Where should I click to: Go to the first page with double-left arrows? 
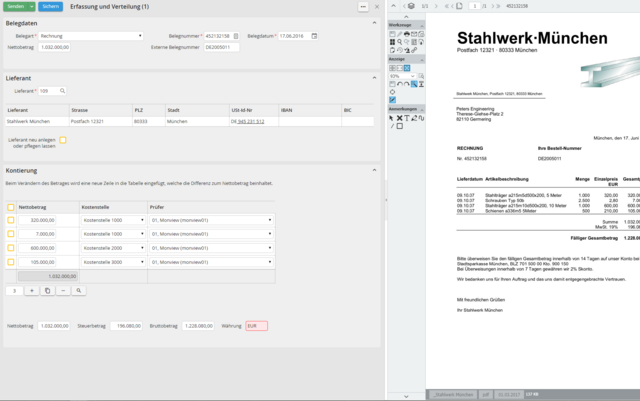pos(447,6)
